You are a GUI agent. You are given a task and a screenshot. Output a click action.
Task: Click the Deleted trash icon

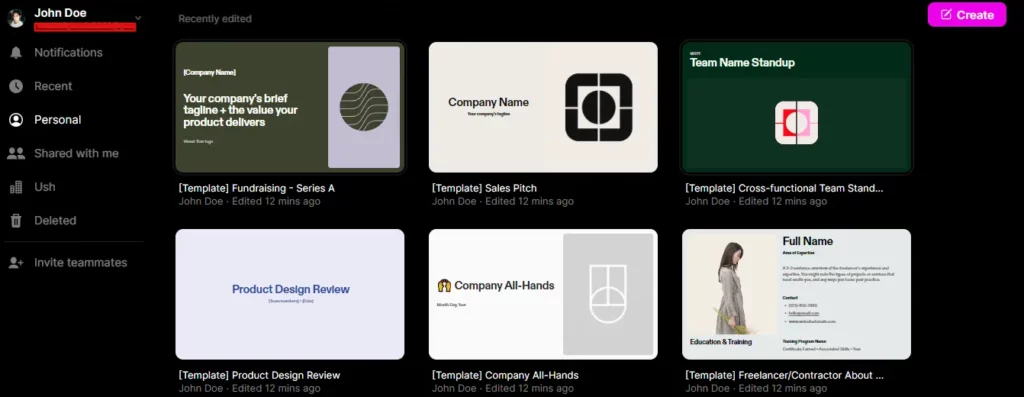pyautogui.click(x=16, y=221)
